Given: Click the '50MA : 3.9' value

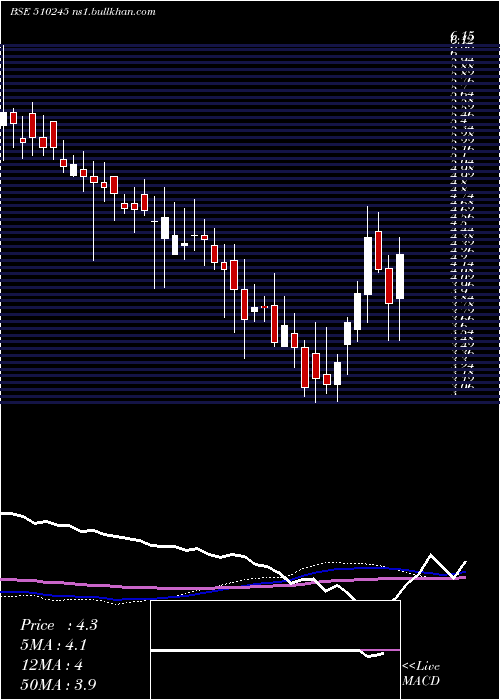Looking at the screenshot, I should click(x=58, y=684).
